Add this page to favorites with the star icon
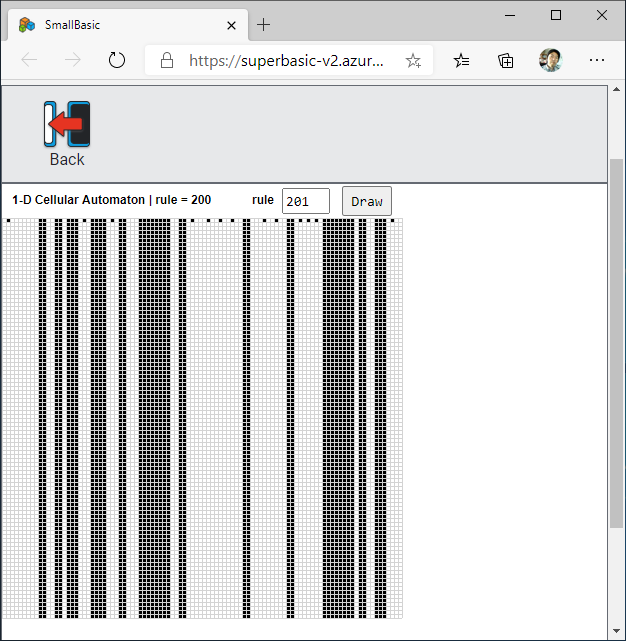 point(413,61)
